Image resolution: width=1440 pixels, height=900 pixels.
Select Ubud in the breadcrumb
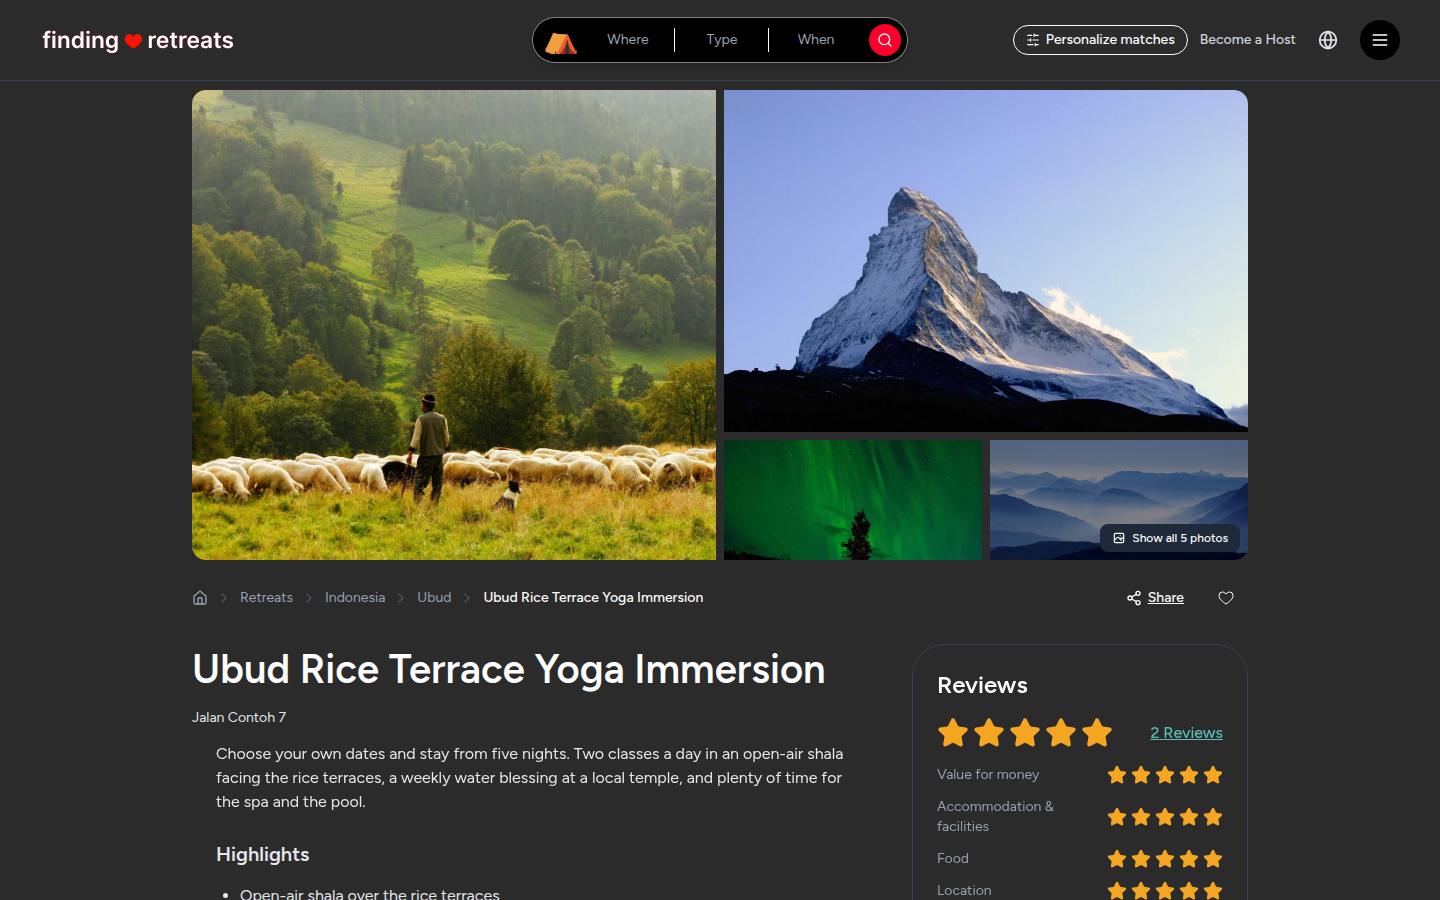click(434, 598)
